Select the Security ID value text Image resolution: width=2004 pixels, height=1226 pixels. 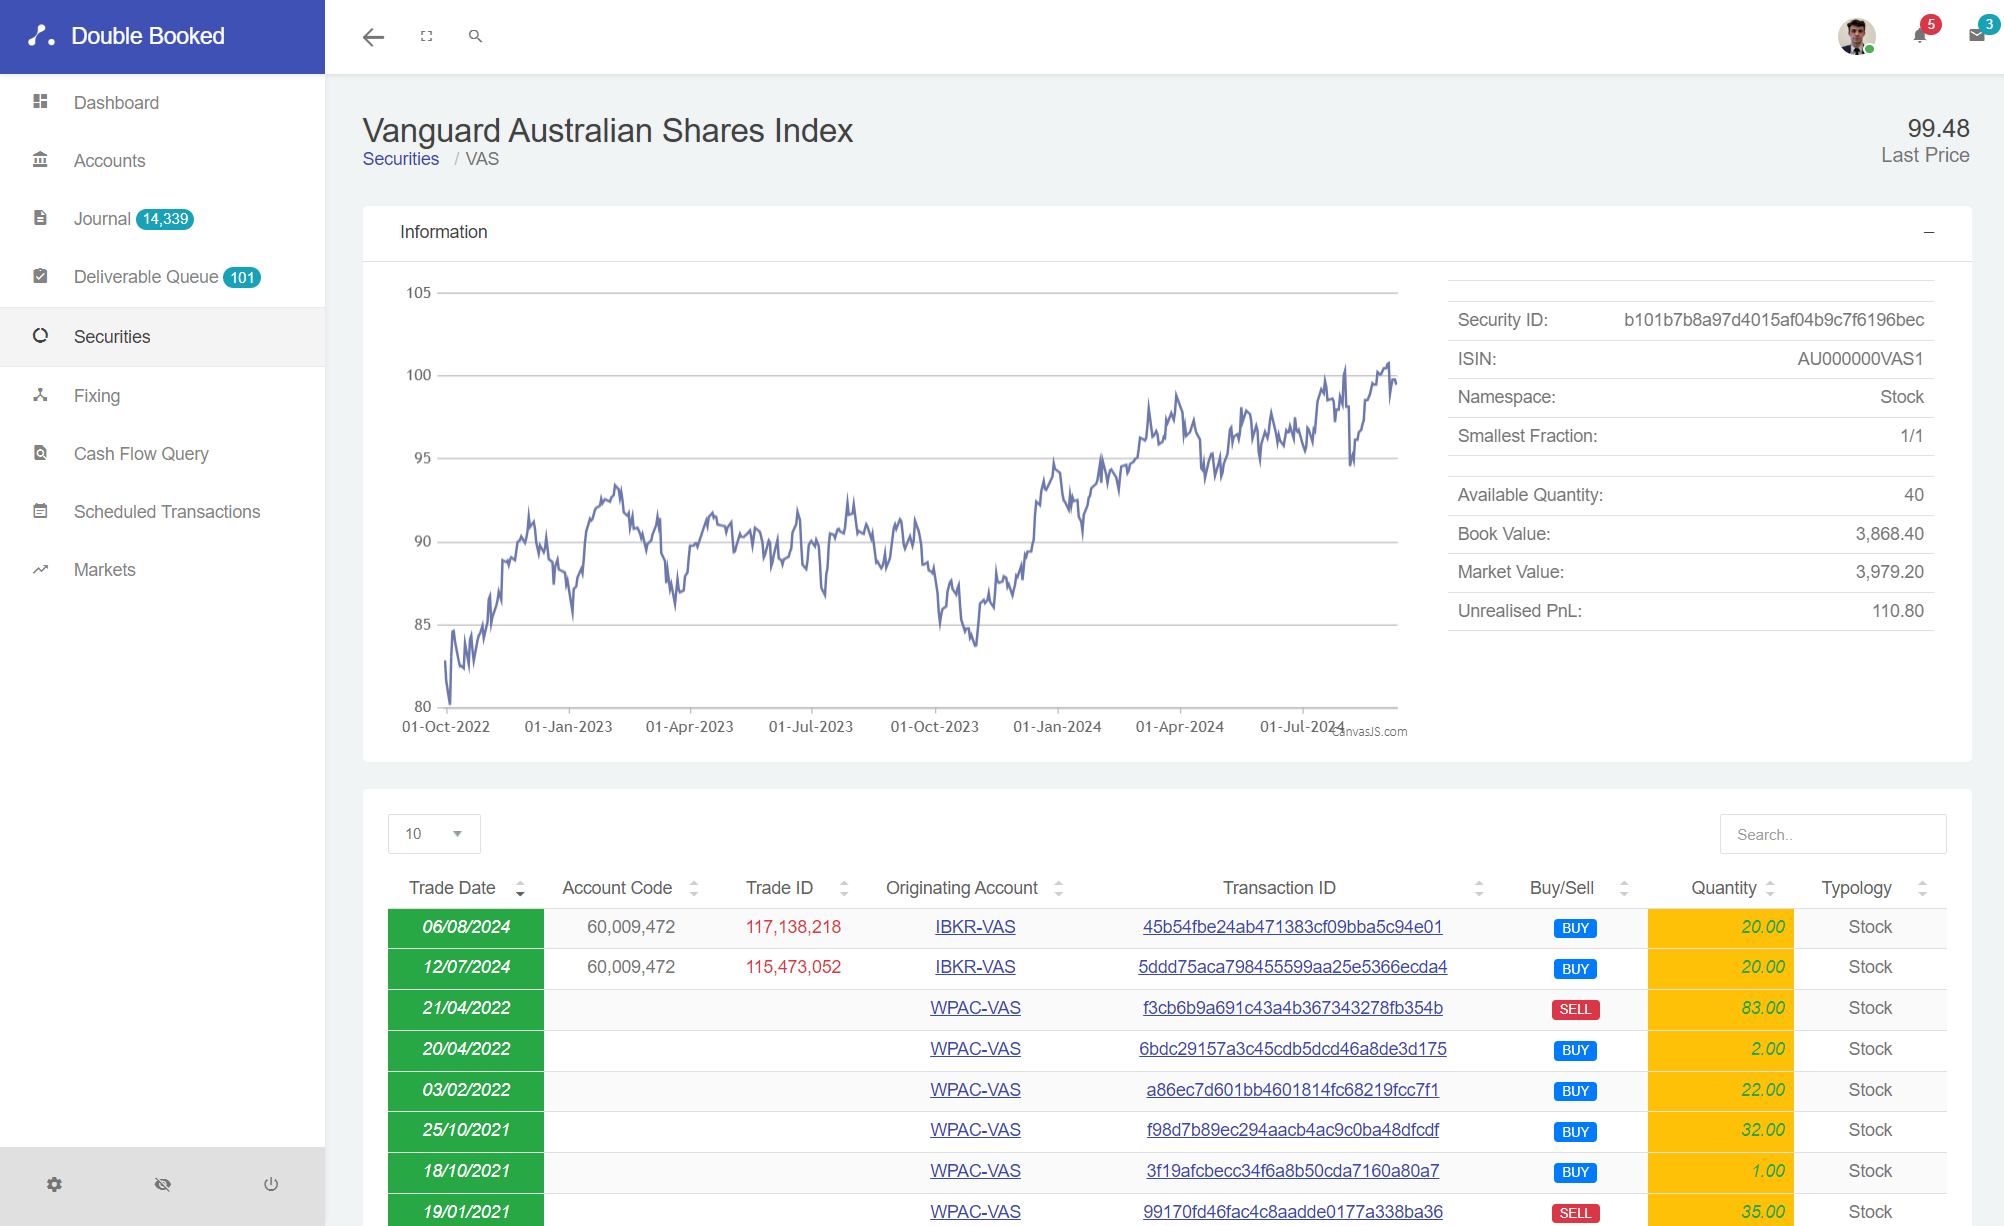click(x=1773, y=320)
